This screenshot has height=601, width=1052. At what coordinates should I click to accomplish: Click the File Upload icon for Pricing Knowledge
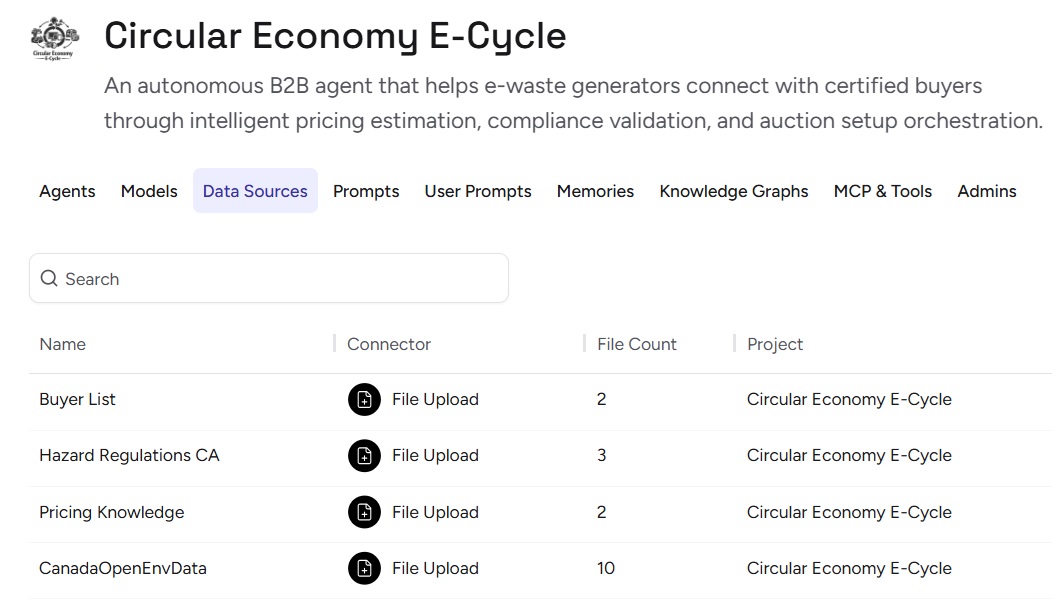click(x=364, y=513)
